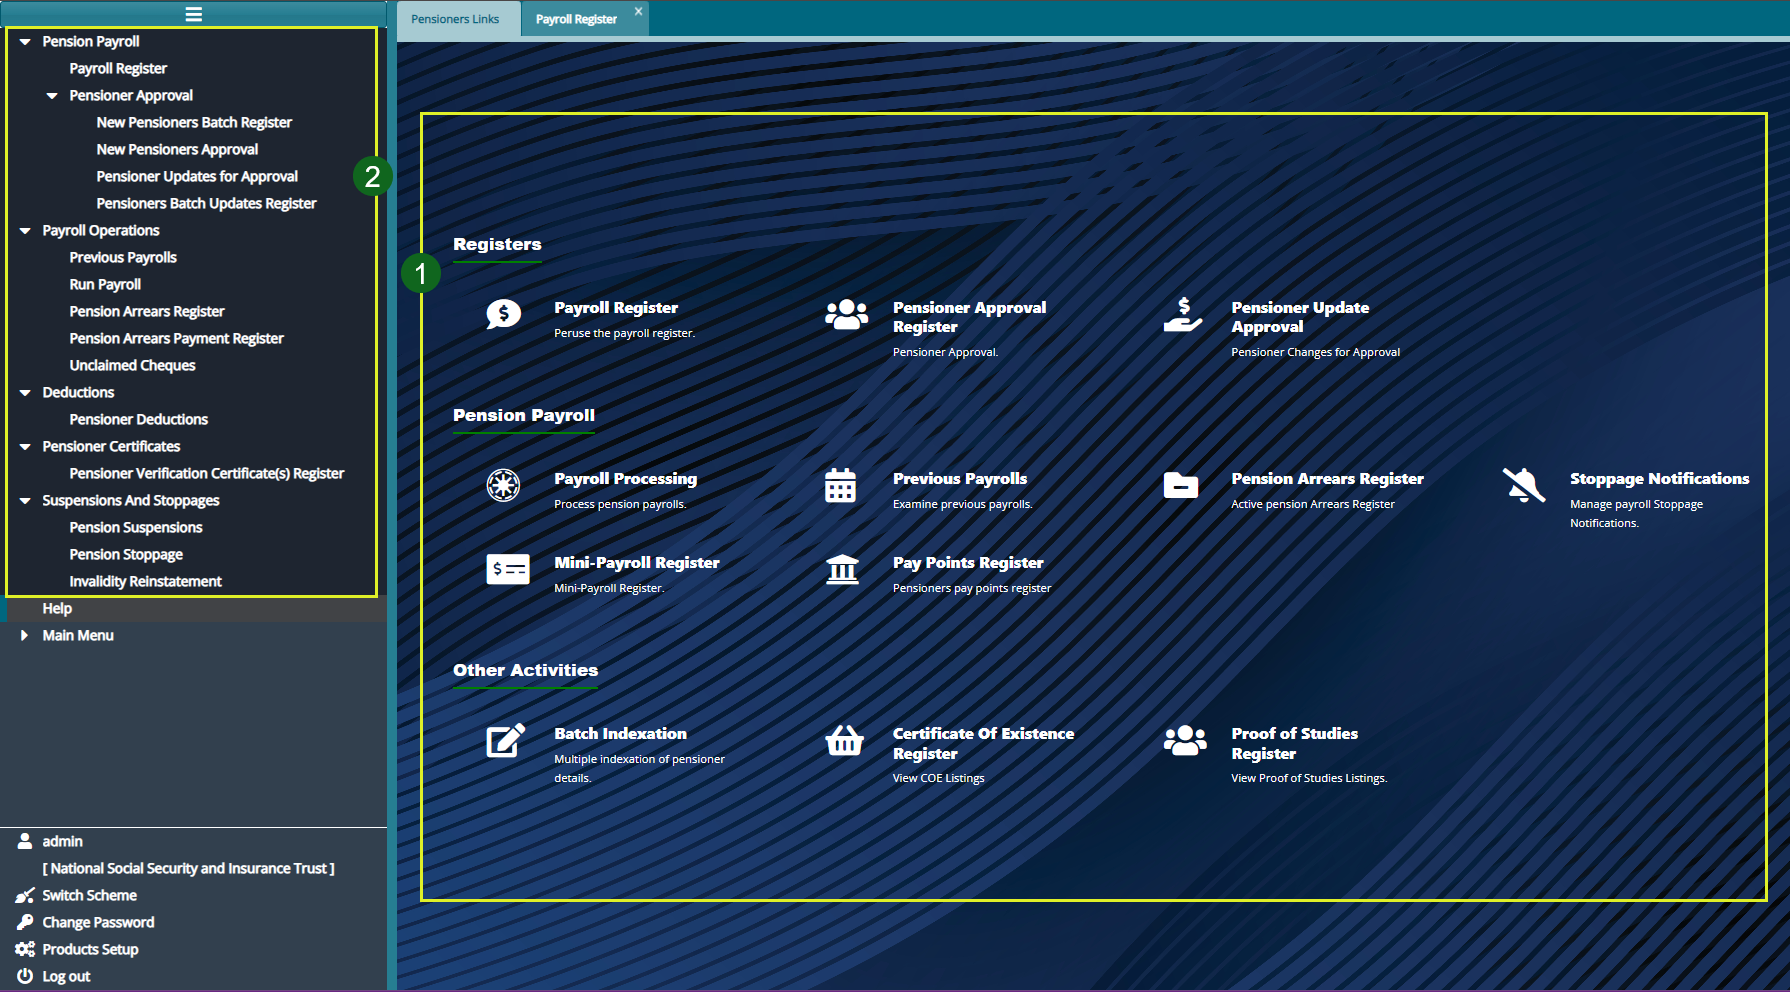Open Run Payroll in the sidebar
The height and width of the screenshot is (992, 1790).
pyautogui.click(x=105, y=285)
